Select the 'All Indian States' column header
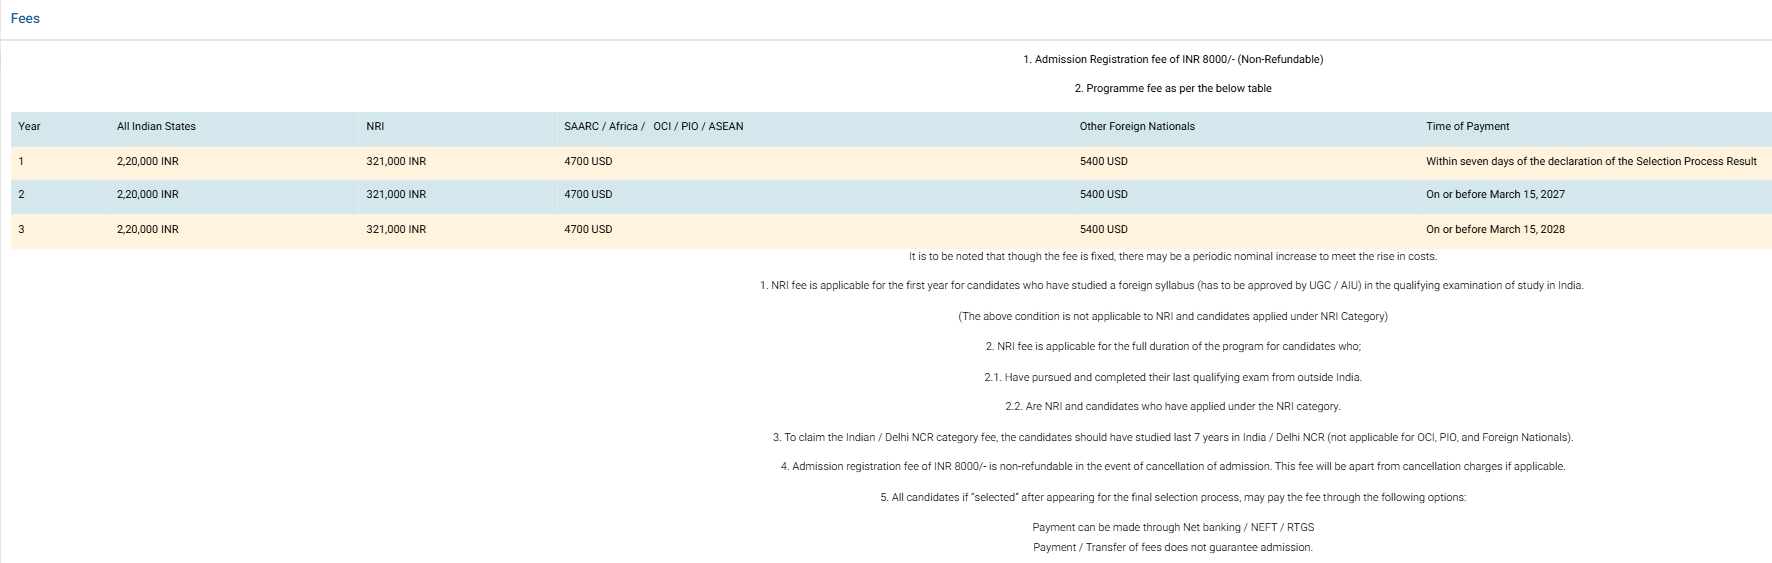This screenshot has height=563, width=1772. tap(156, 126)
